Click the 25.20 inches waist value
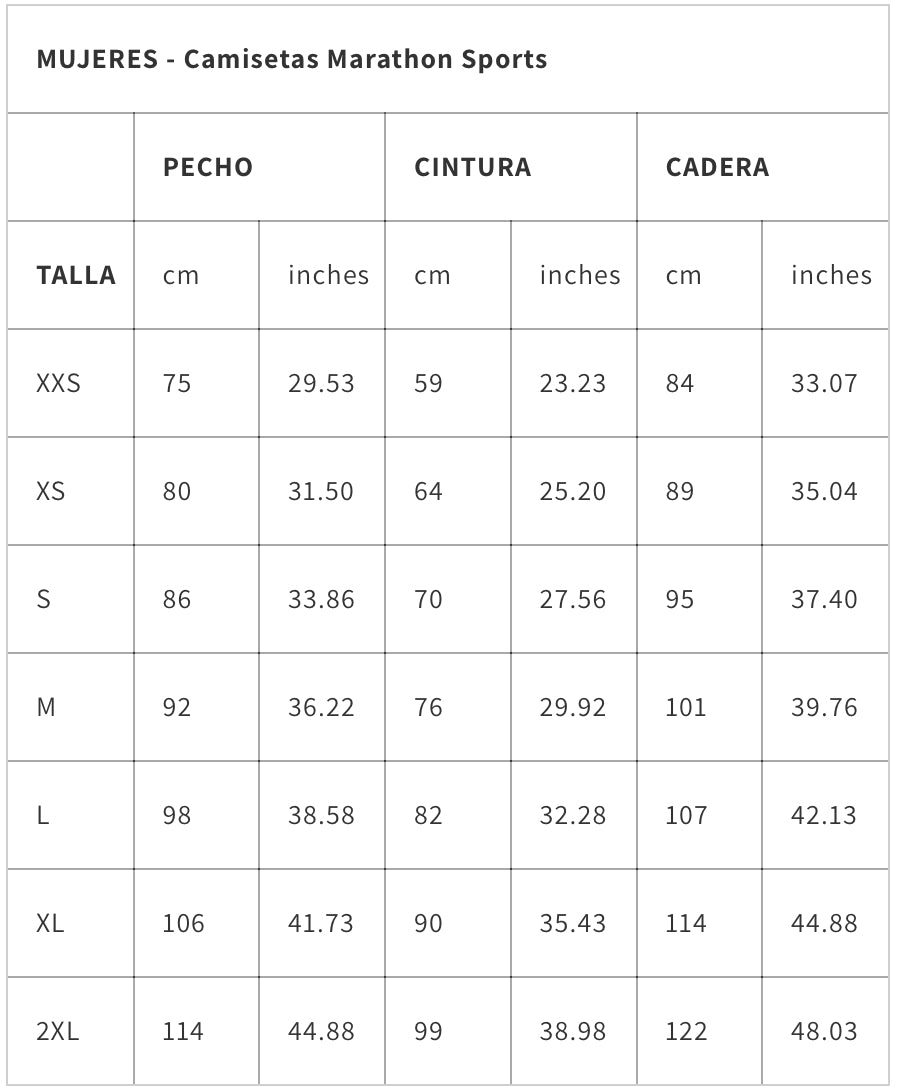 click(572, 491)
